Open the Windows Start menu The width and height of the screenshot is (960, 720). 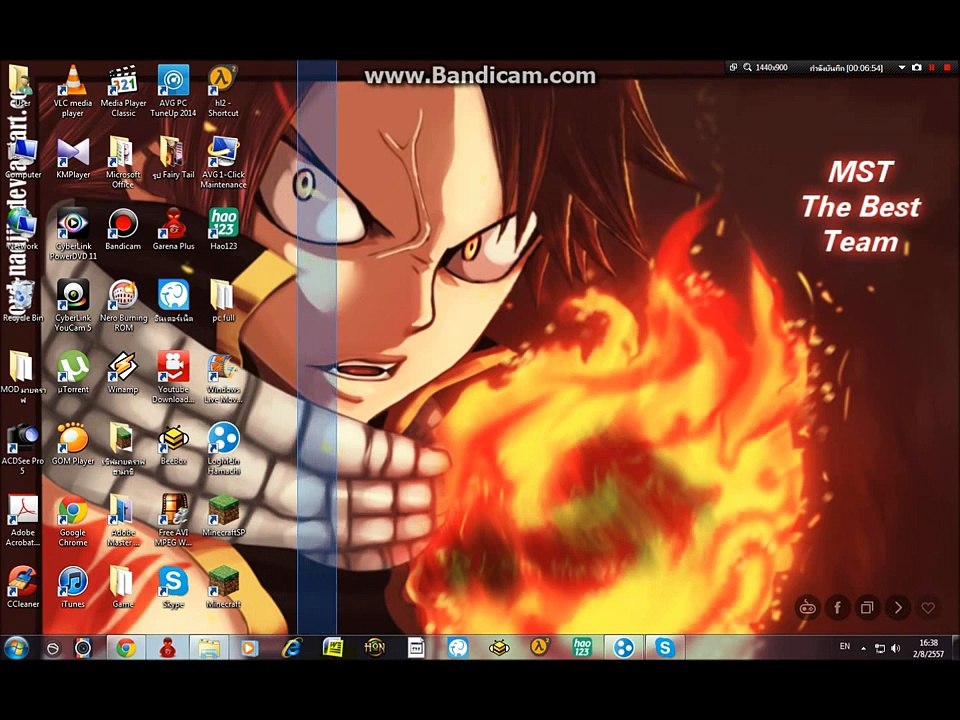(16, 648)
